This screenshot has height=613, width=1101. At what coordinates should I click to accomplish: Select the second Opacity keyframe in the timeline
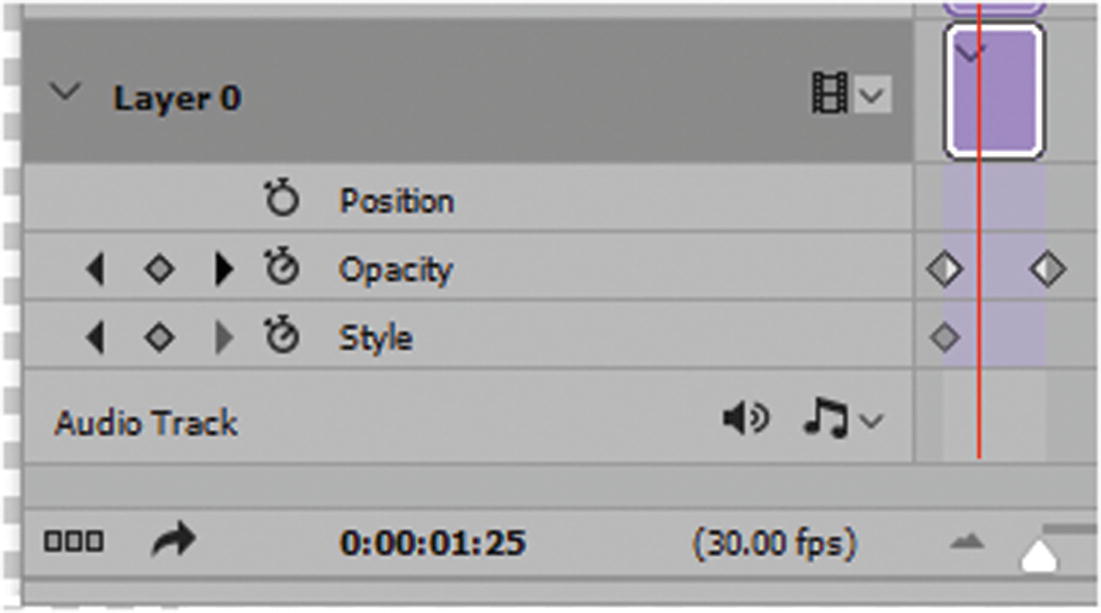pyautogui.click(x=1047, y=269)
